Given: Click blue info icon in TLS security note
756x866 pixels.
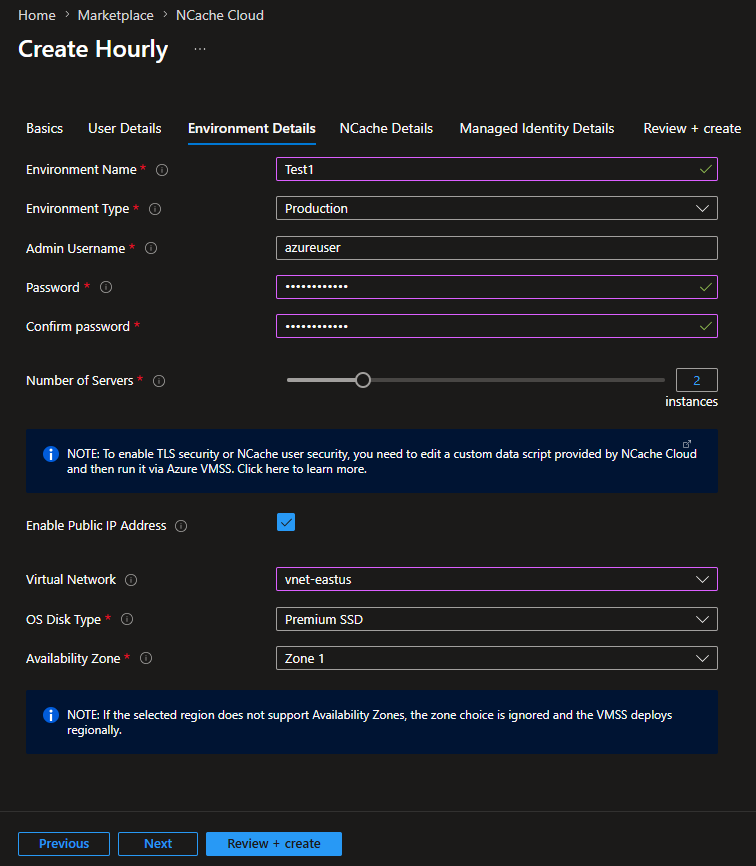Looking at the screenshot, I should click(51, 454).
